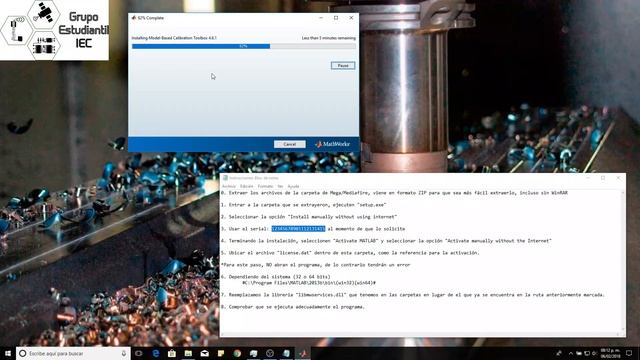This screenshot has height=360, width=640.
Task: Close the Notepad instructions window
Action: pyautogui.click(x=618, y=178)
